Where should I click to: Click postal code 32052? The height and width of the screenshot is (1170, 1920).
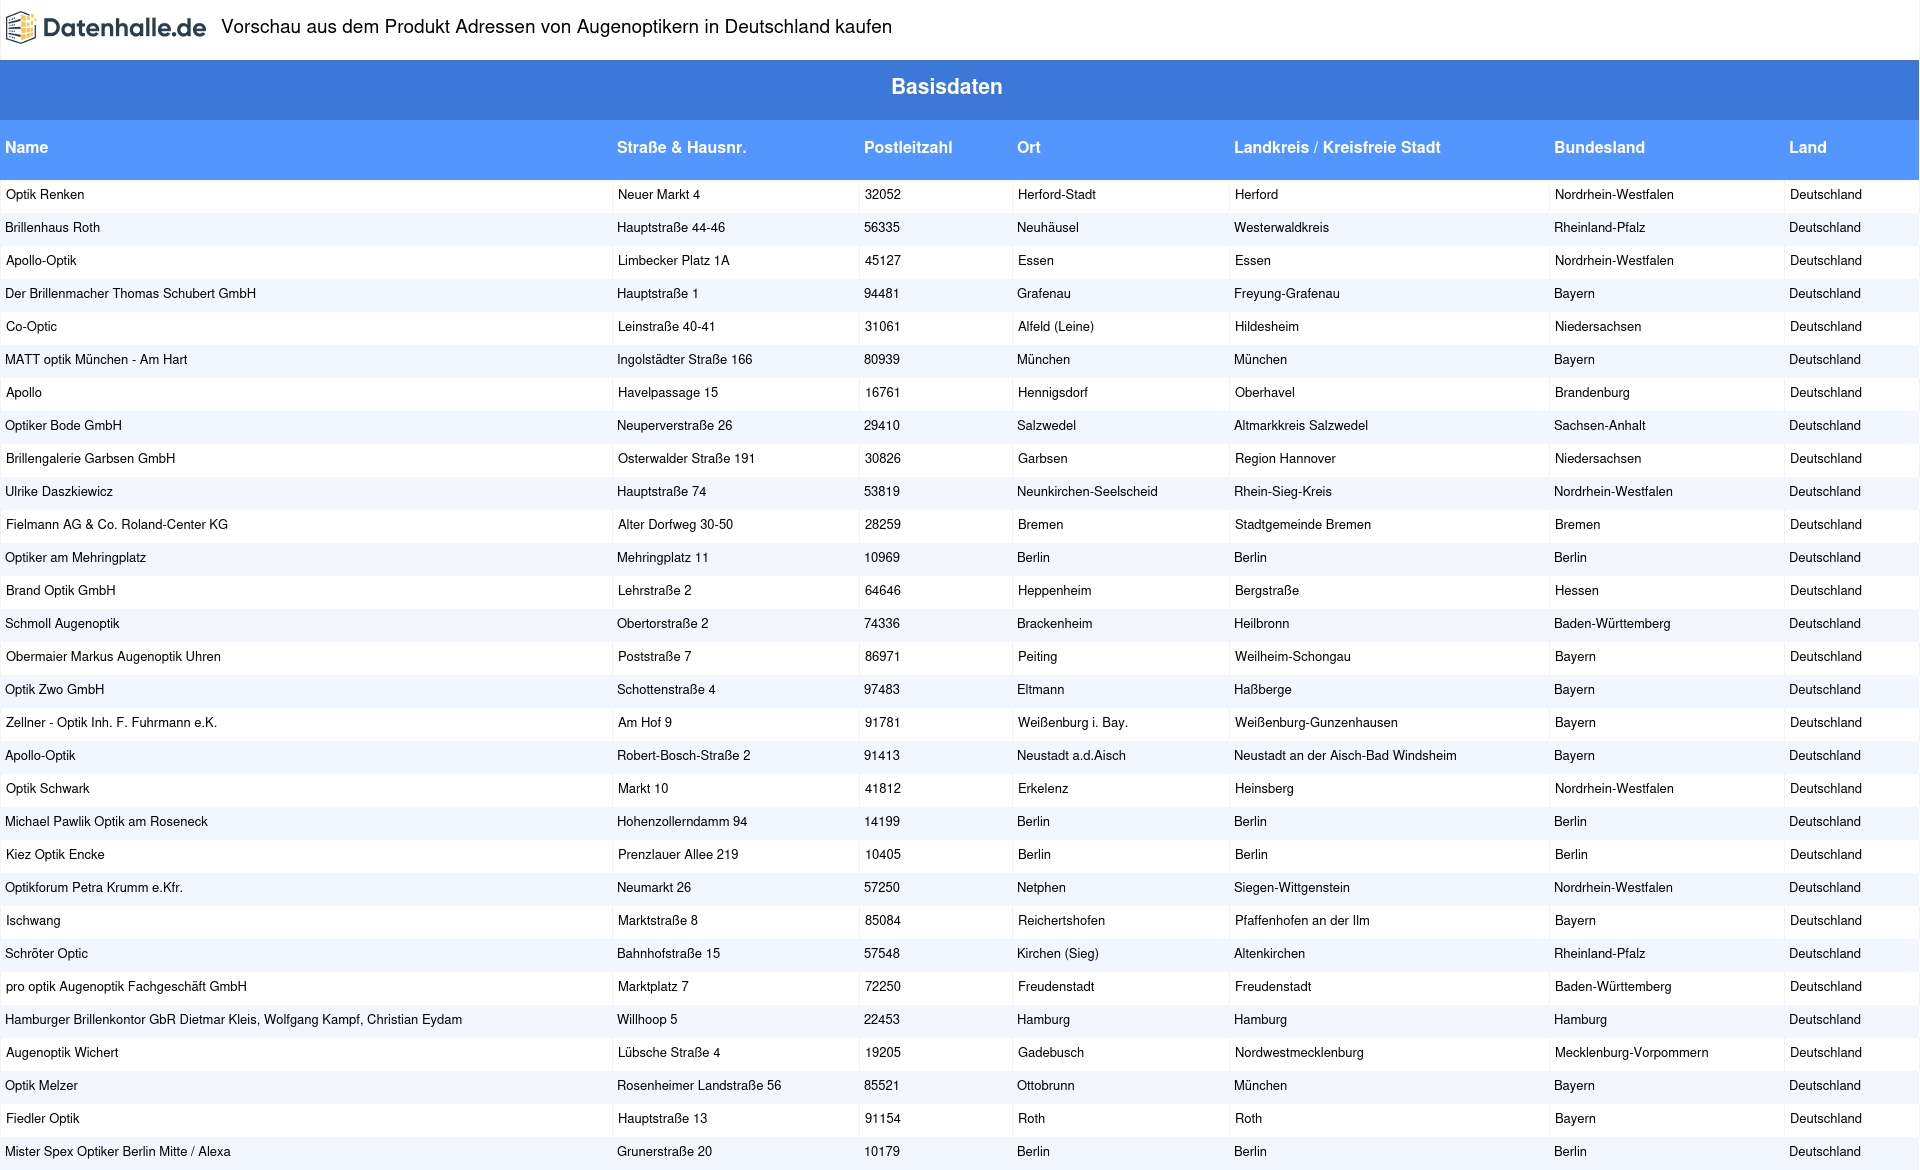coord(883,195)
